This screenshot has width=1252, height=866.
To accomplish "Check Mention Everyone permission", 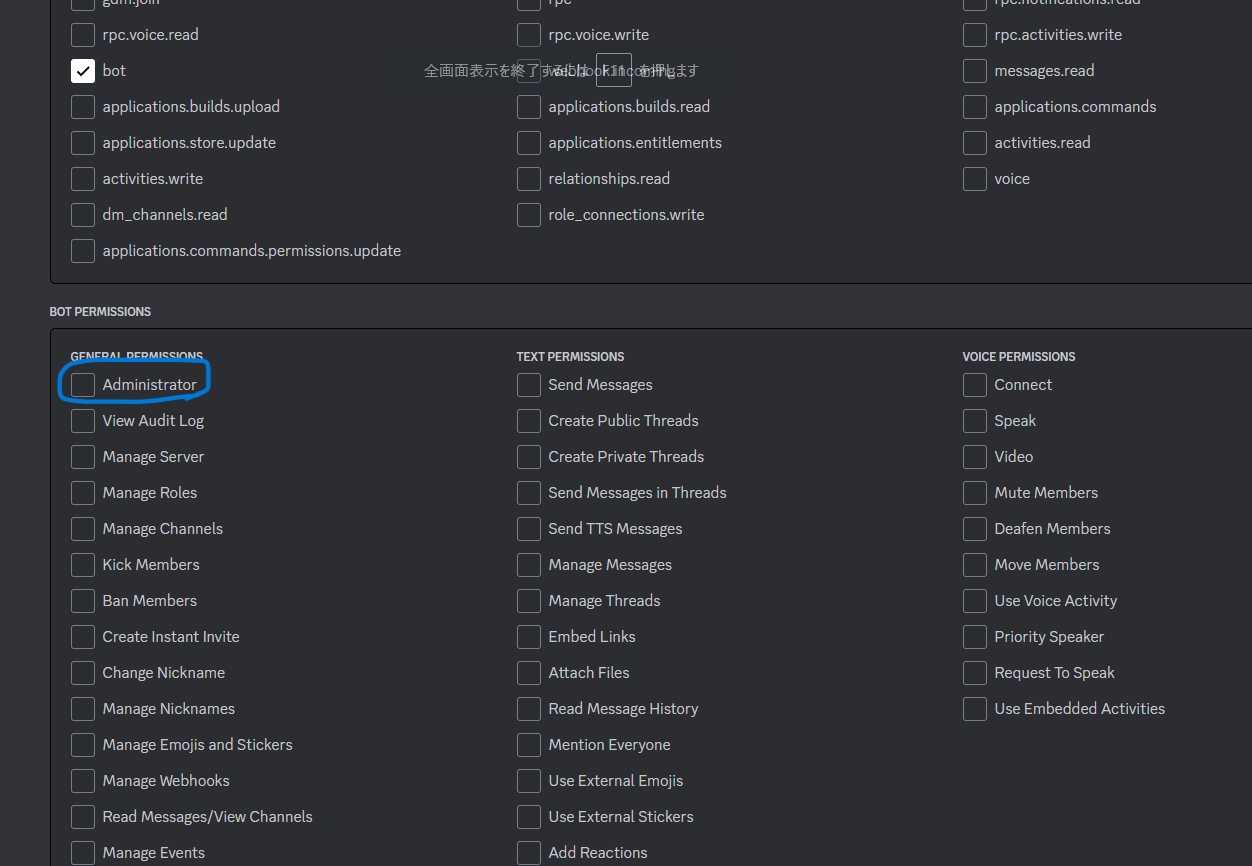I will (x=529, y=745).
